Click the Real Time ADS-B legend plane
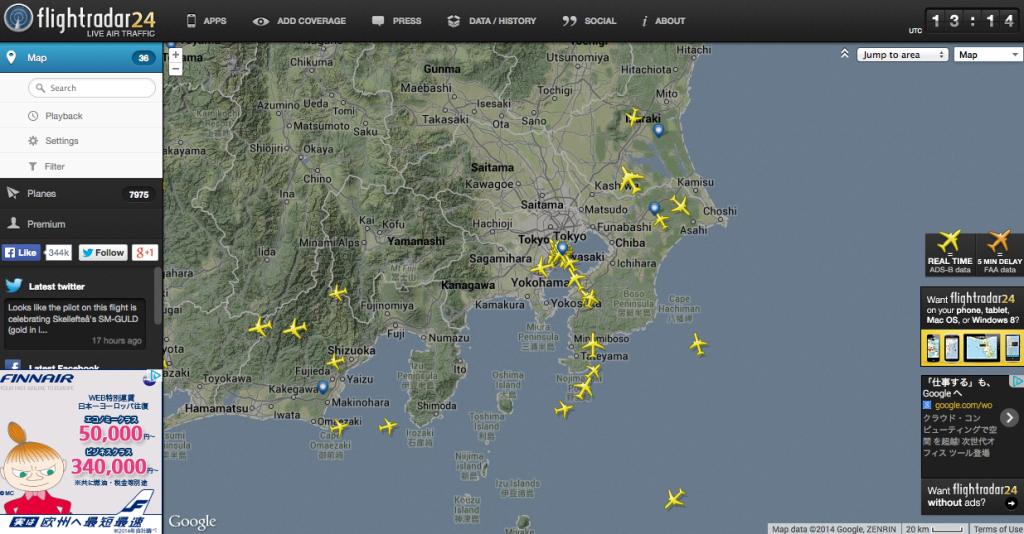 click(949, 243)
